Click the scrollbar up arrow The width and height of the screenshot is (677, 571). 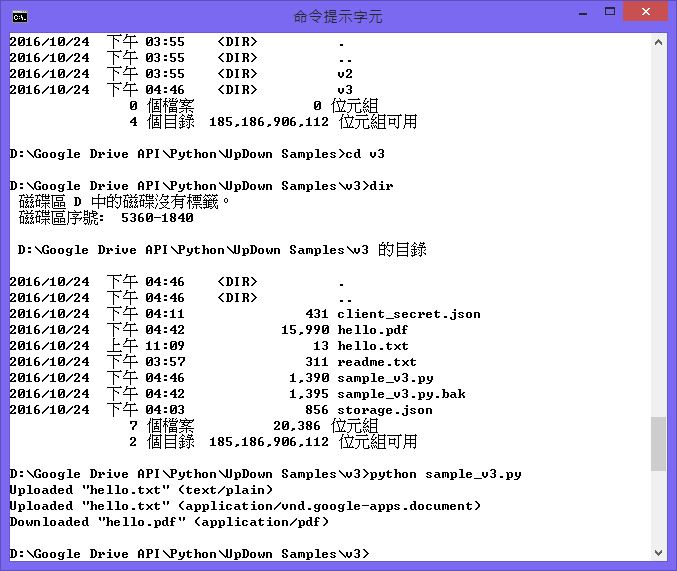click(658, 42)
